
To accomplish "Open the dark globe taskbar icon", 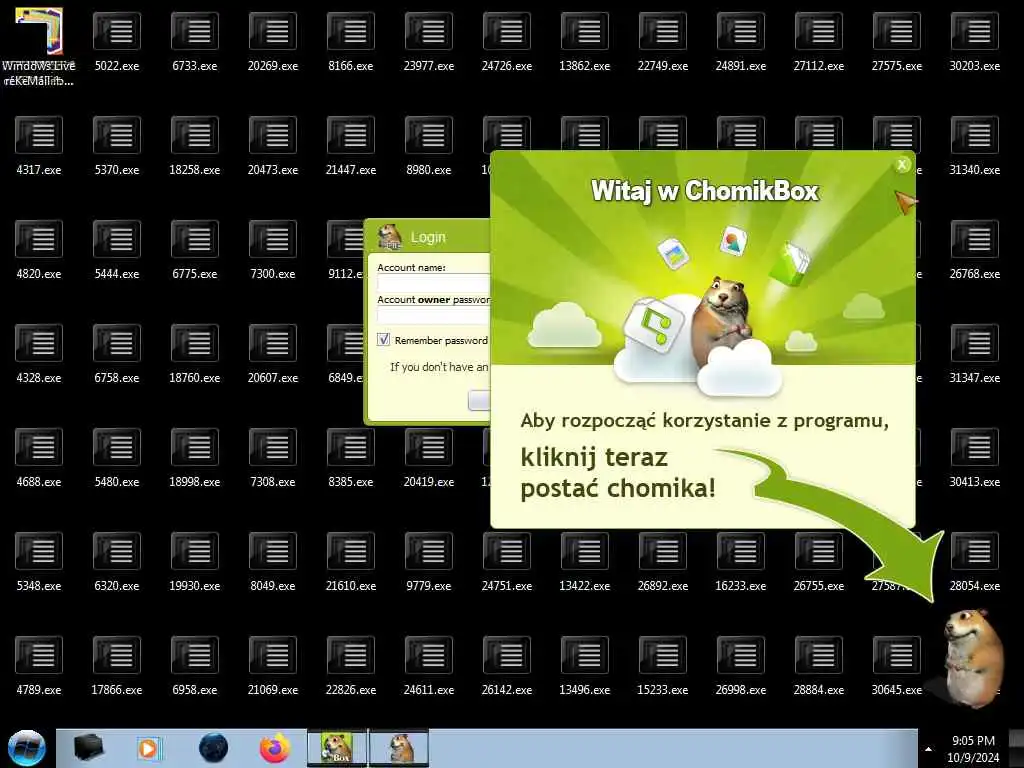I will click(x=214, y=748).
